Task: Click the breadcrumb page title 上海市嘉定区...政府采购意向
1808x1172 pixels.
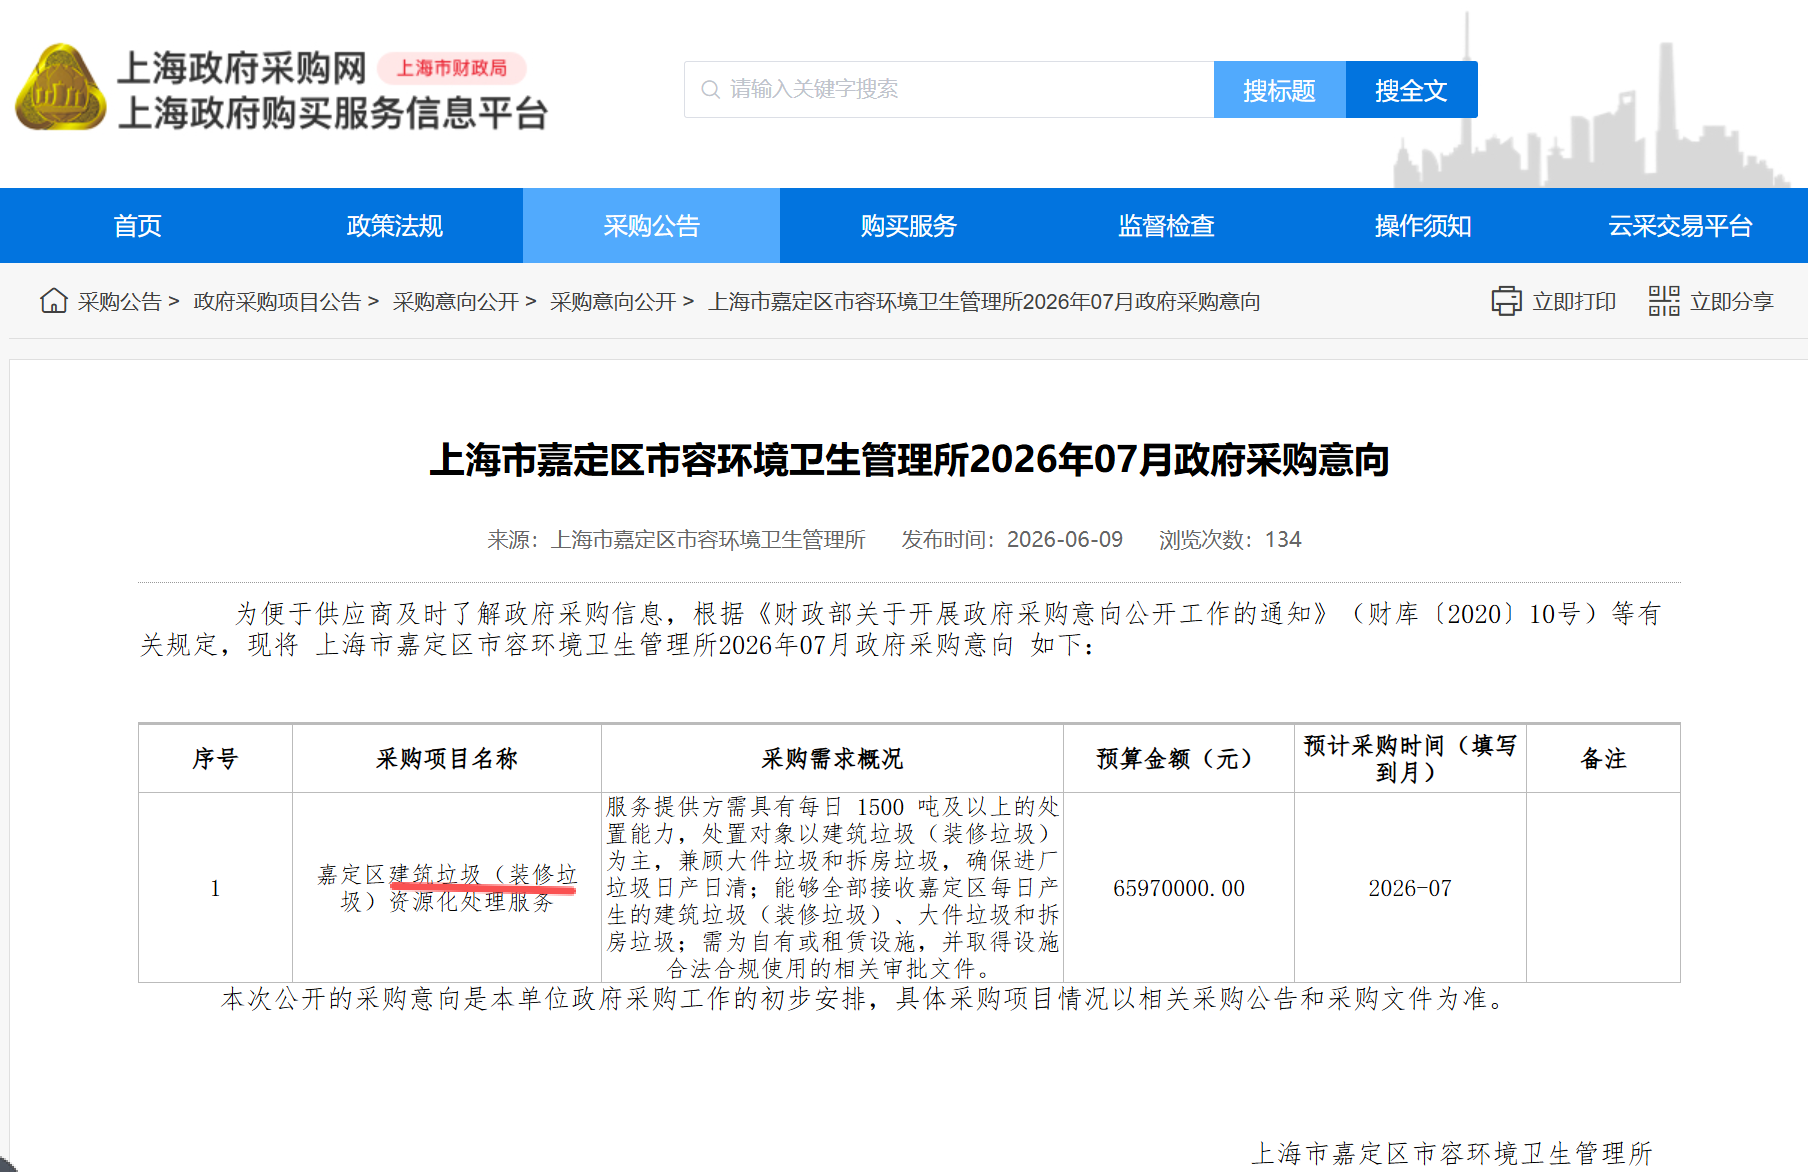Action: 984,302
